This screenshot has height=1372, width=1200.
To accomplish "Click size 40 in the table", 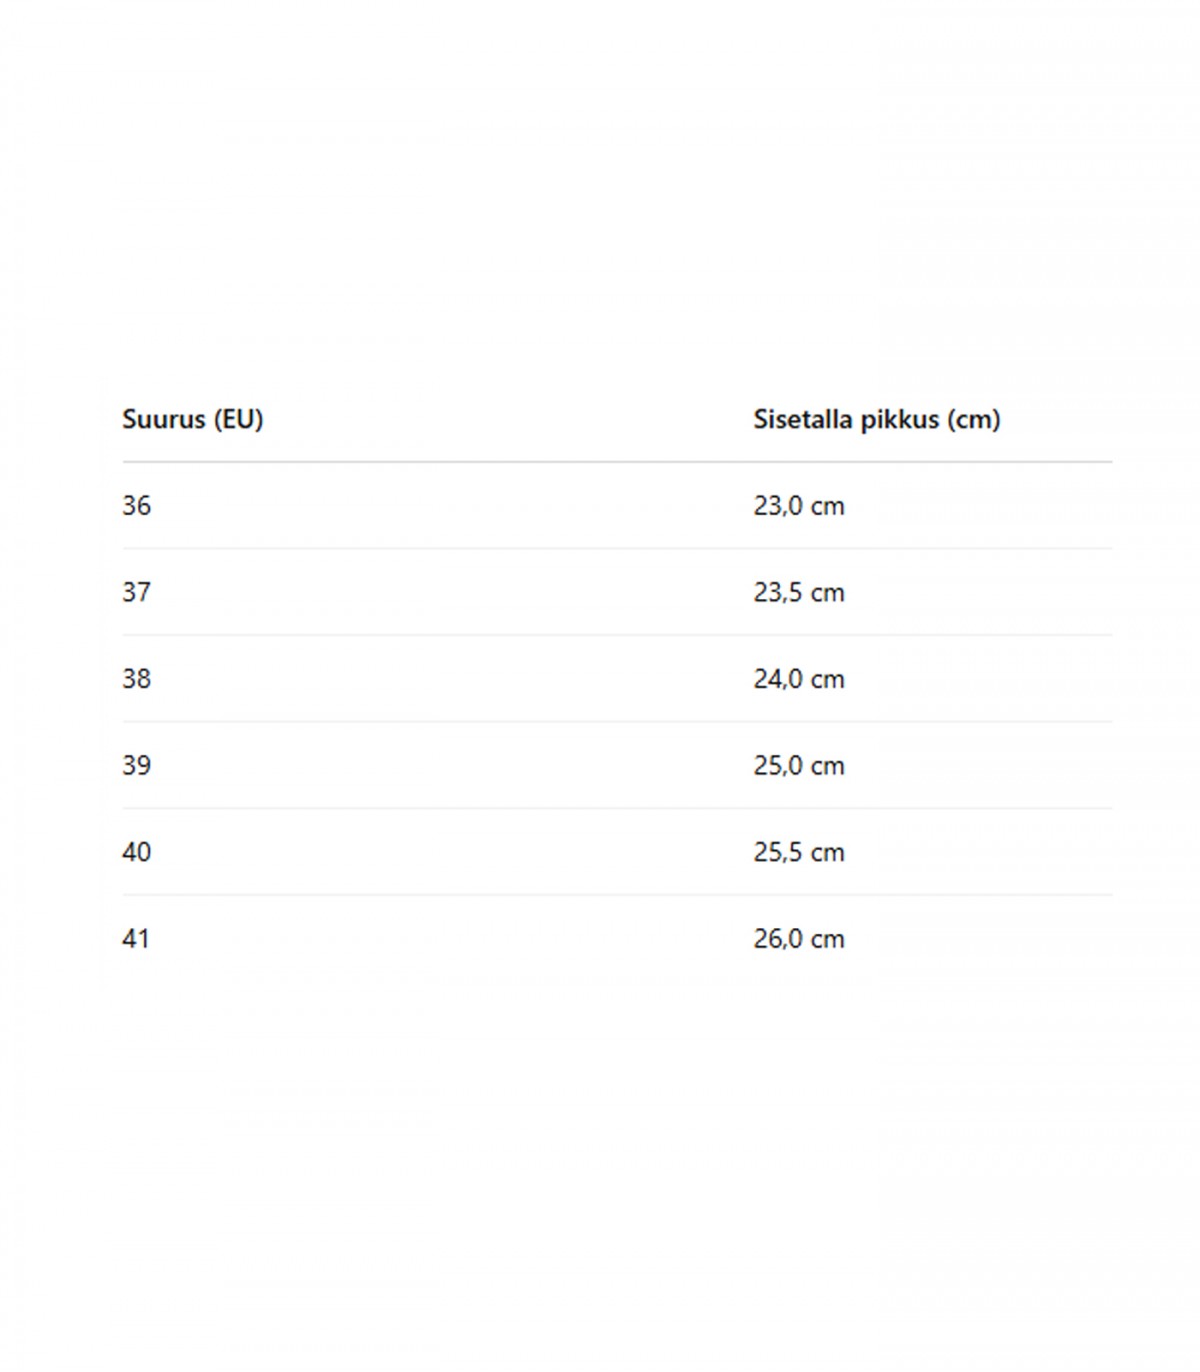I will click(x=136, y=852).
